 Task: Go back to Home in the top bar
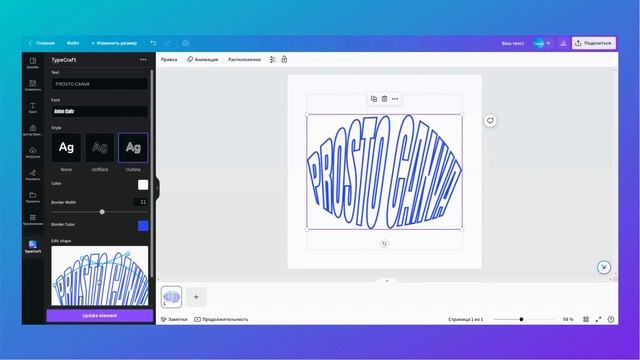42,43
